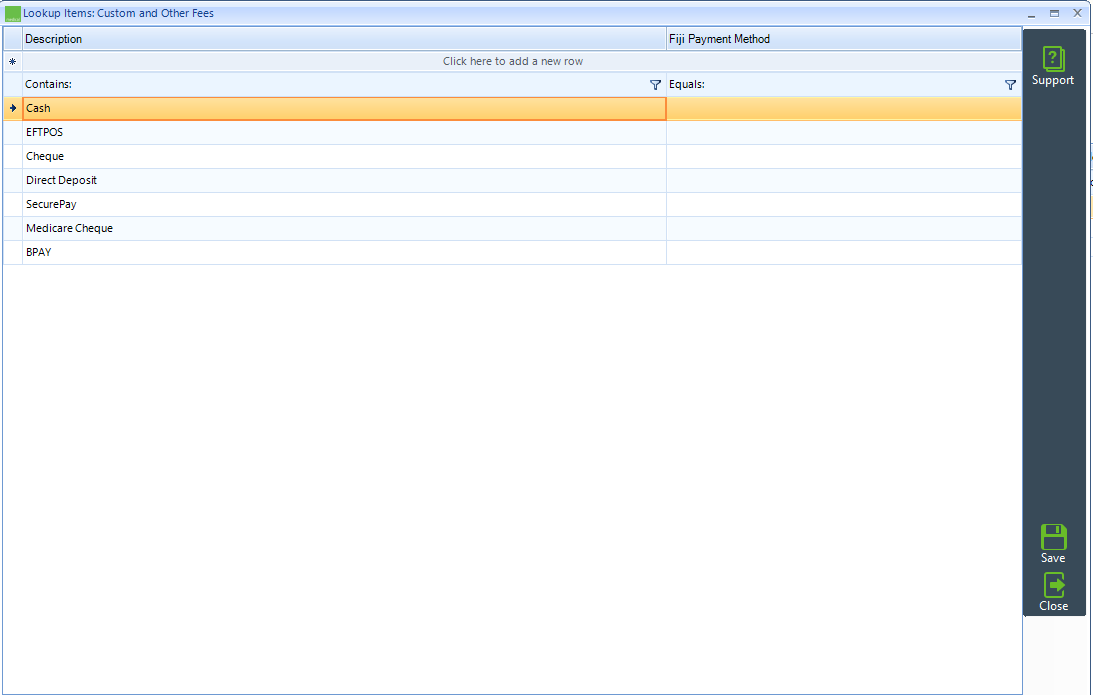Viewport: 1093px width, 695px height.
Task: Click here to add a new row
Action: pyautogui.click(x=513, y=61)
